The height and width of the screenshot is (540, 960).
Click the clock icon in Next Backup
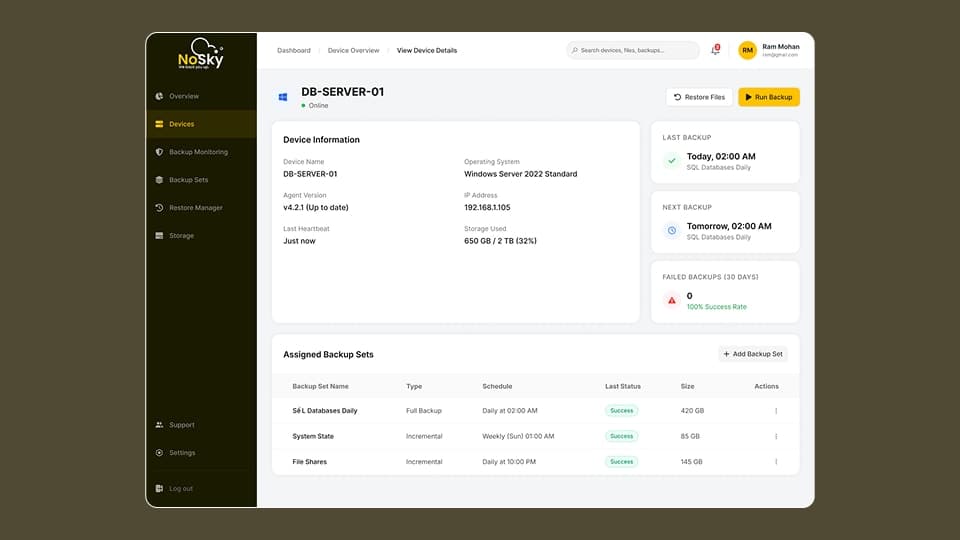[672, 231]
